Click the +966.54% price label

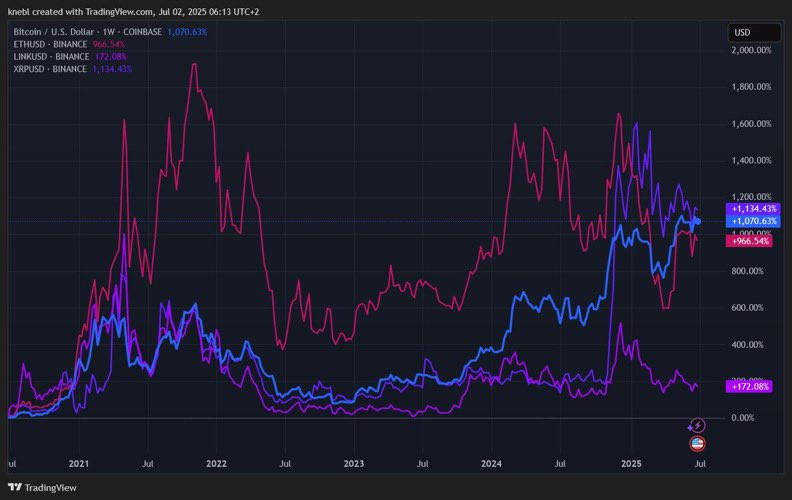749,241
